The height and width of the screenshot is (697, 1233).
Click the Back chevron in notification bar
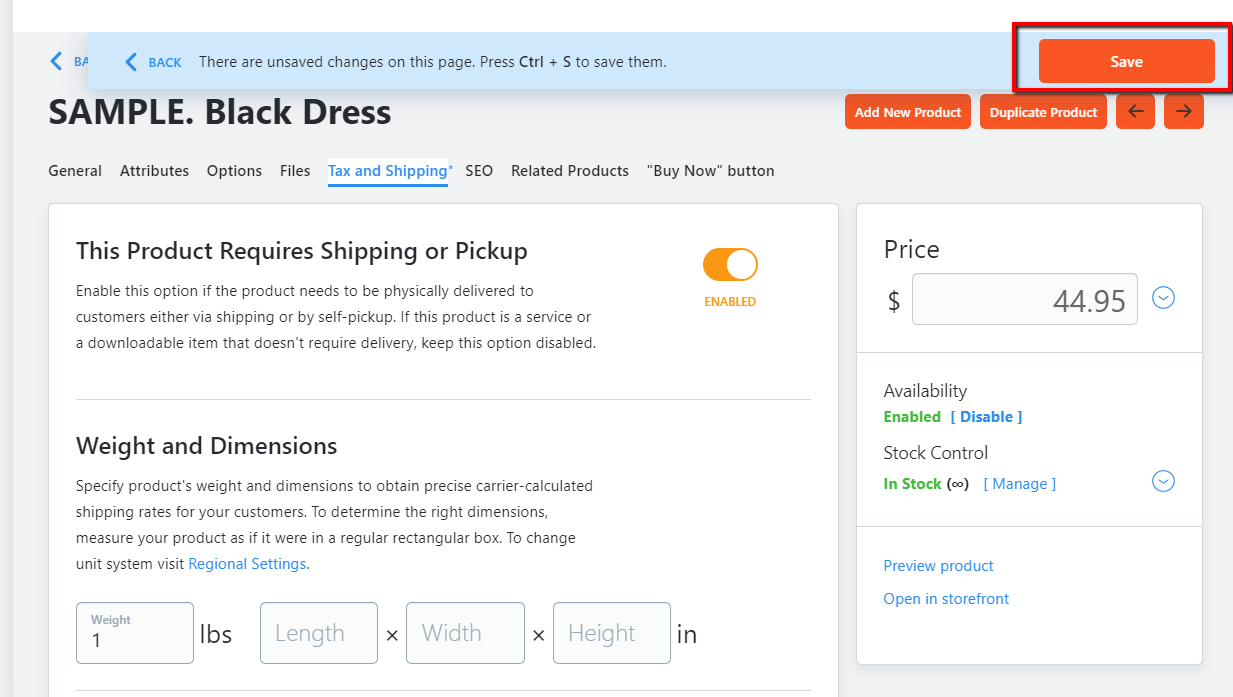point(131,62)
